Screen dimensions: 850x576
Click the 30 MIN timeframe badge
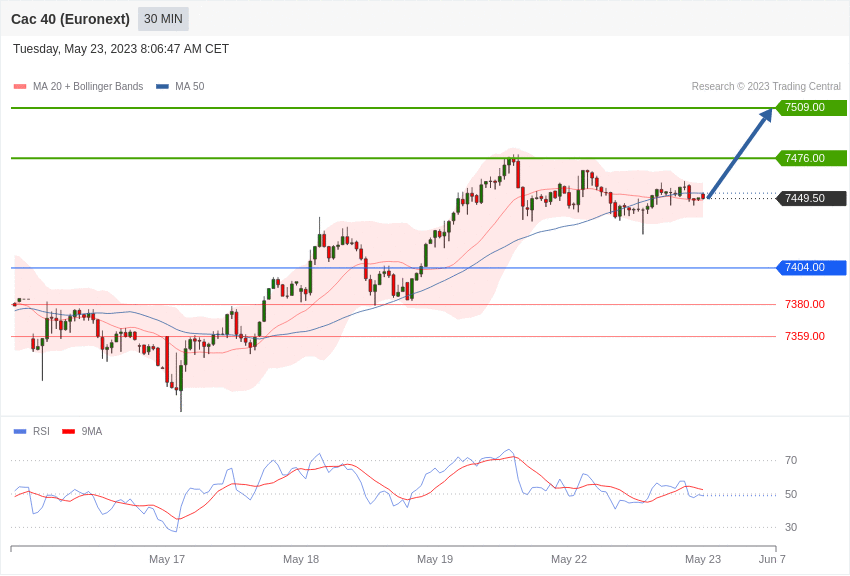pos(163,19)
